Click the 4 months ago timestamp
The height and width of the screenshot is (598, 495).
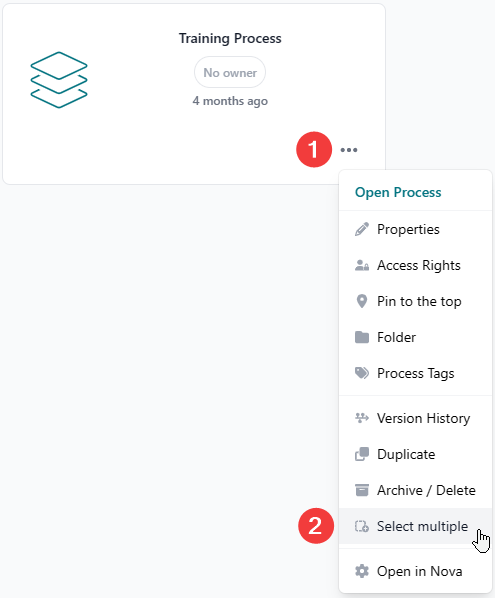click(230, 101)
